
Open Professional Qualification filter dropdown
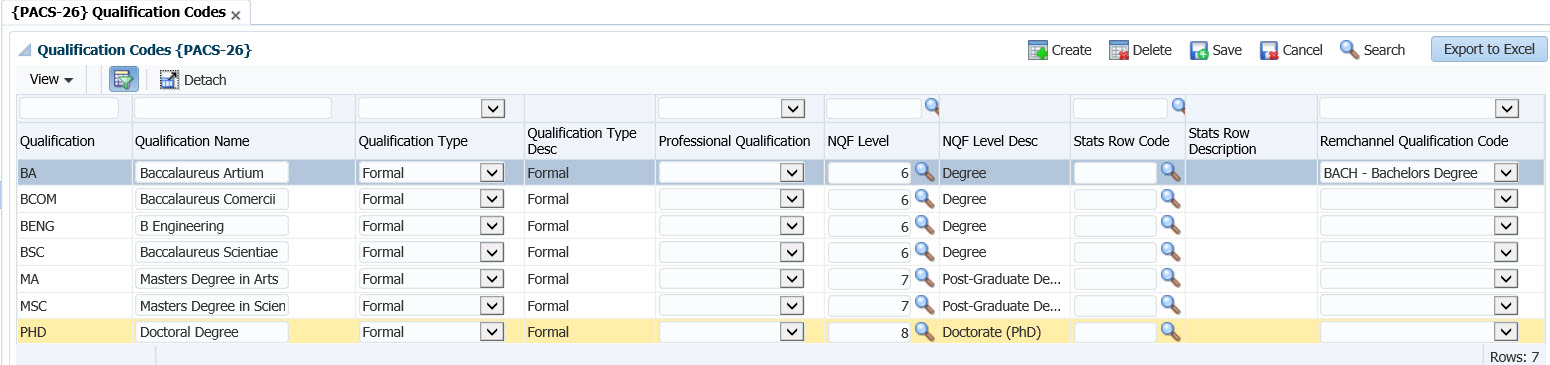(792, 108)
